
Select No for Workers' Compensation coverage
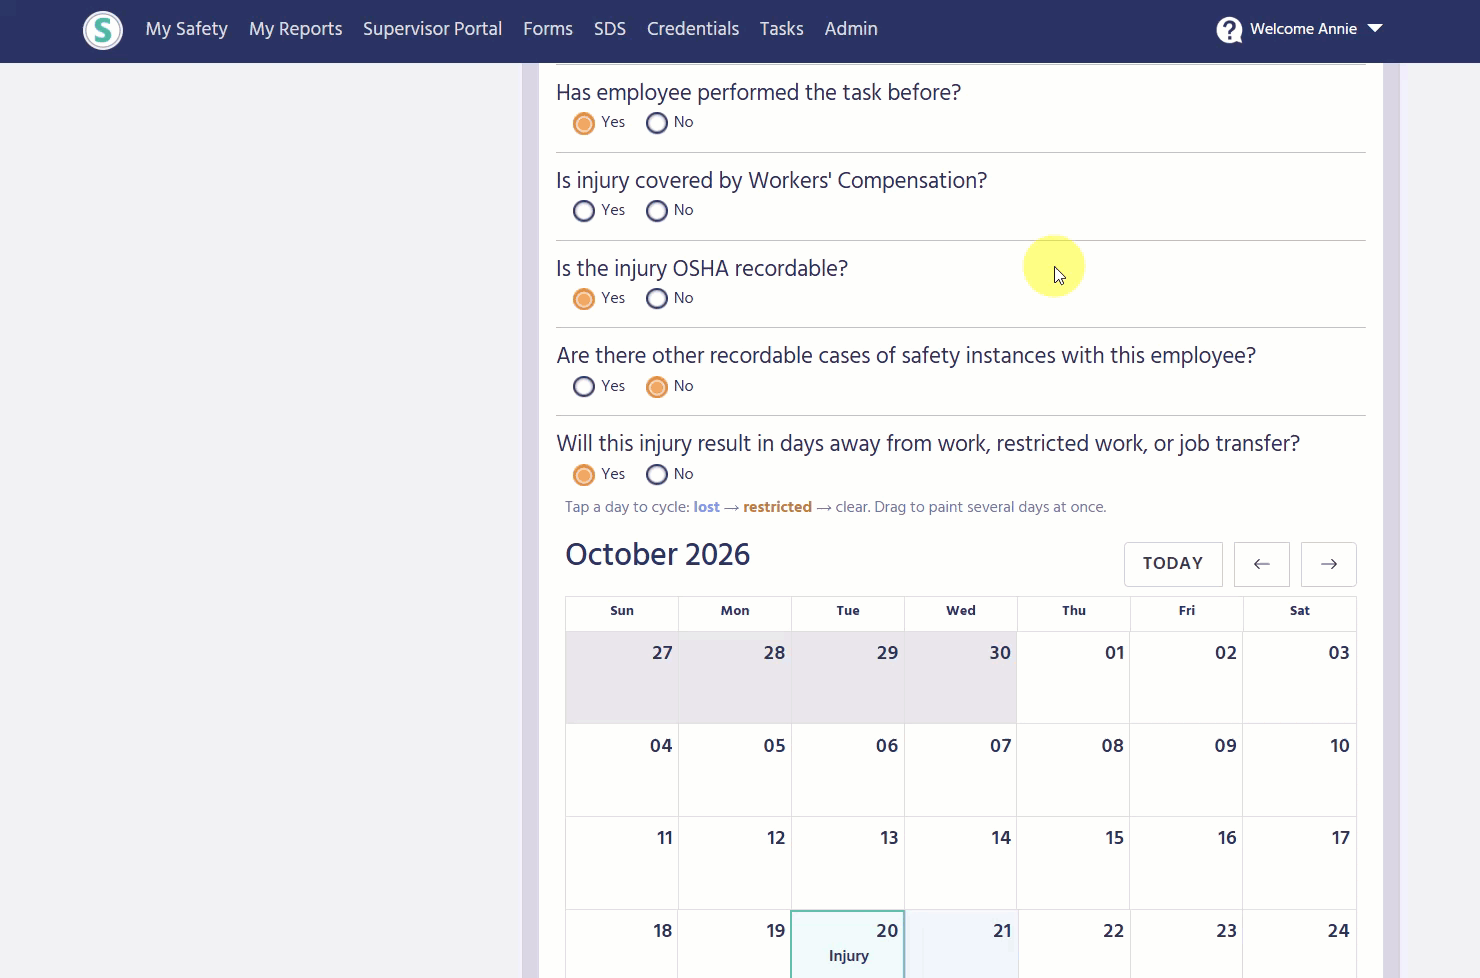(657, 211)
